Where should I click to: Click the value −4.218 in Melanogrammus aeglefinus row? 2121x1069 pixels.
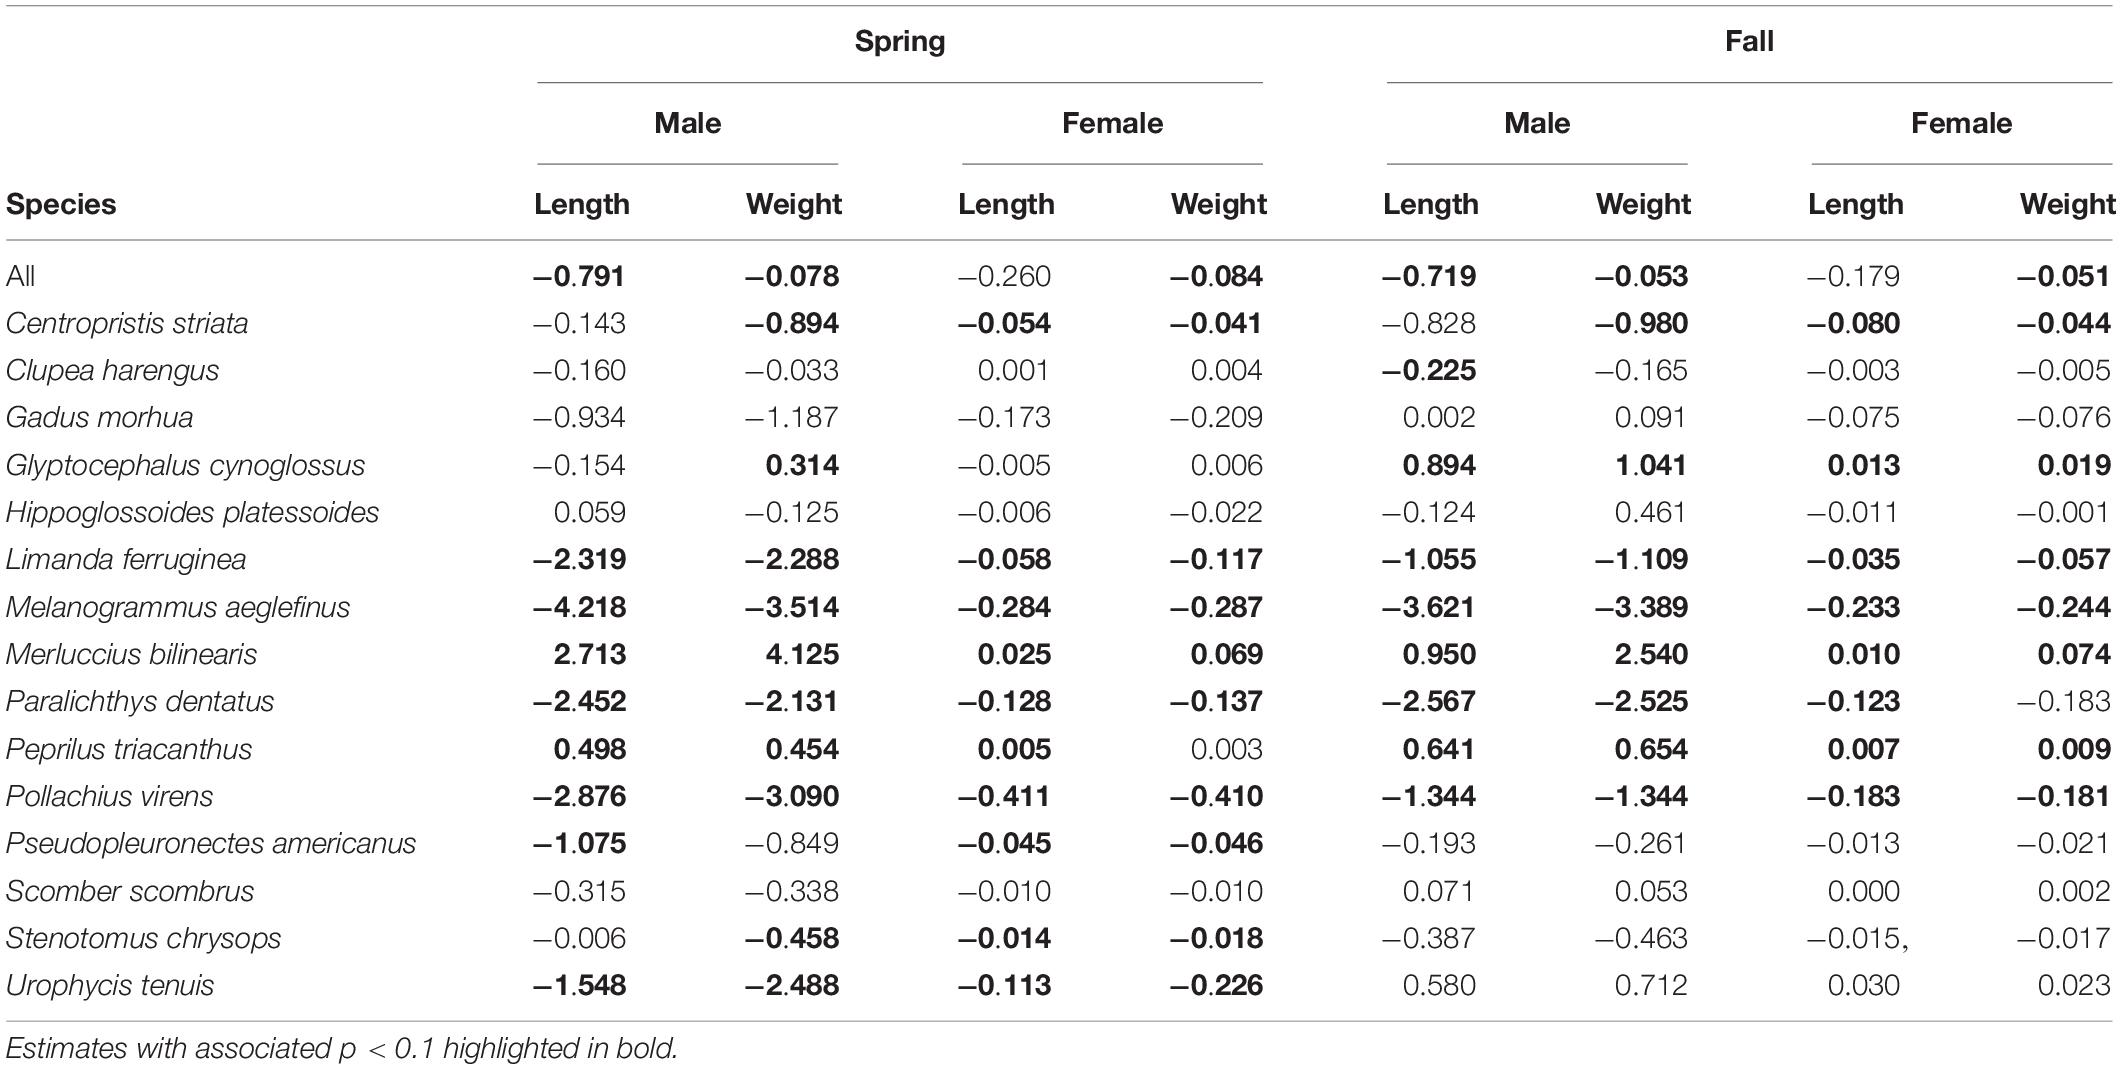[x=580, y=608]
